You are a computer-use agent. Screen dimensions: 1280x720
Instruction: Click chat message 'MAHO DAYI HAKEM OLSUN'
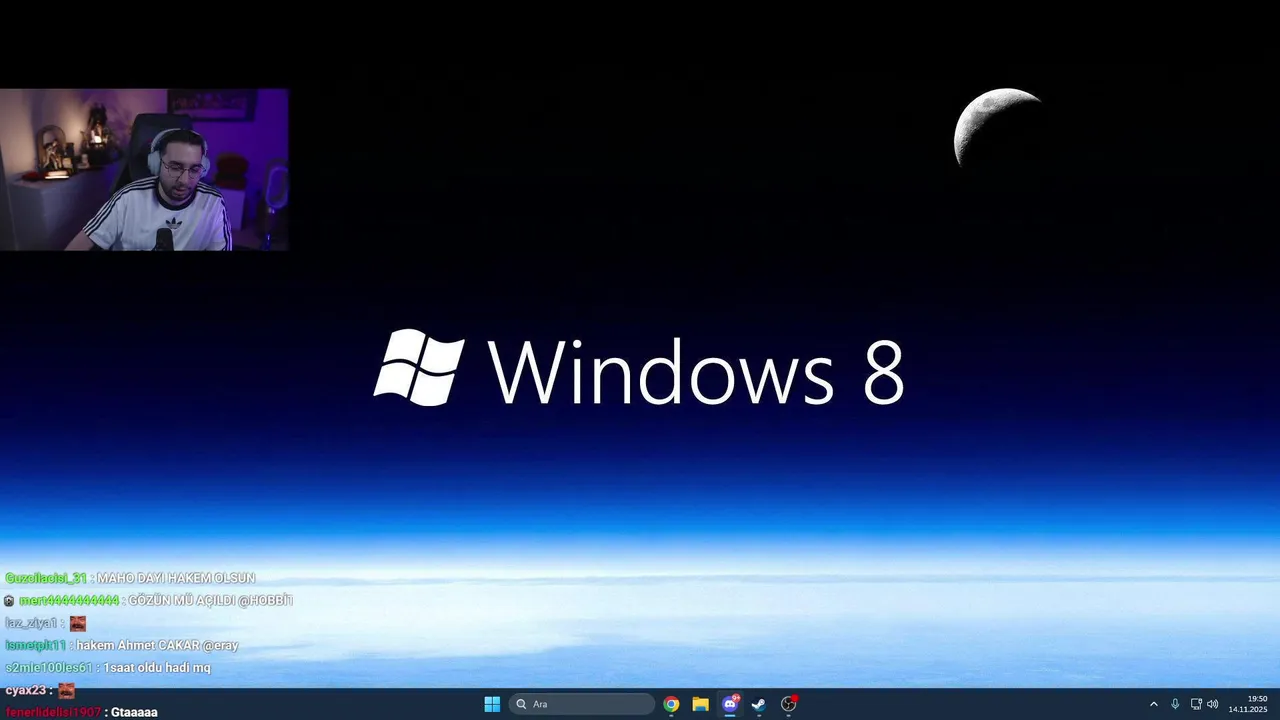(176, 578)
